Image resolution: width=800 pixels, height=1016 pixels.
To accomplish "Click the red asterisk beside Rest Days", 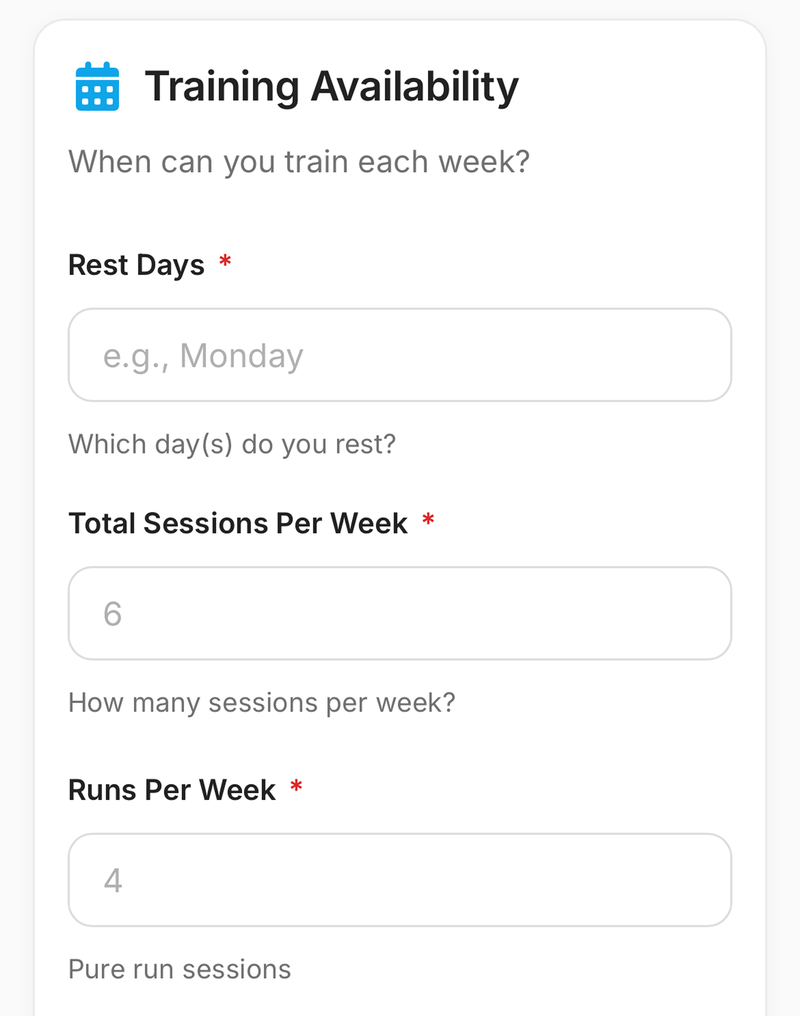I will [225, 260].
